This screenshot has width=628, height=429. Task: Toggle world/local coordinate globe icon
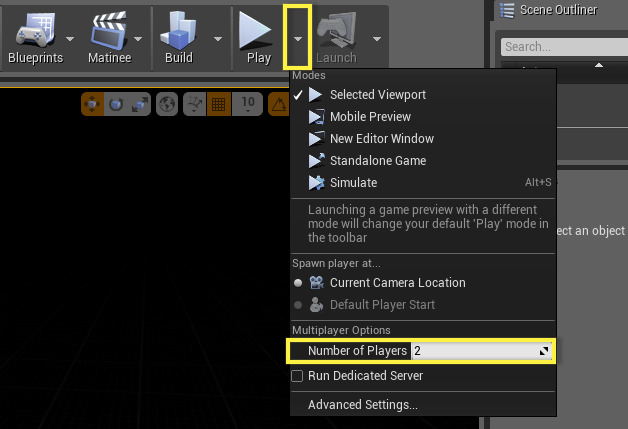[167, 104]
